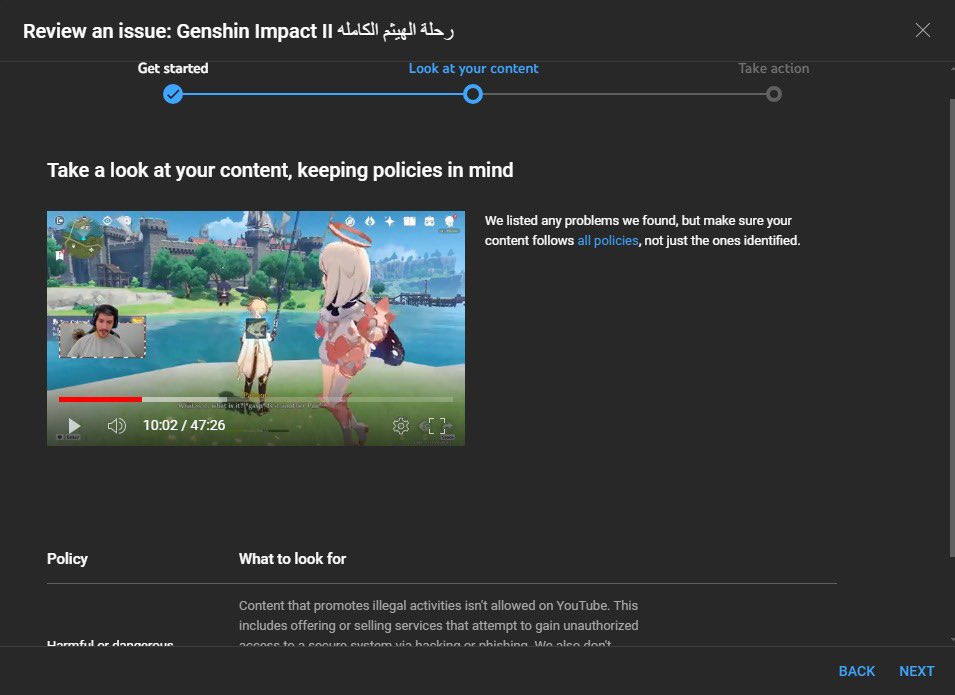Enter fullscreen mode in the video player
Viewport: 955px width, 695px height.
(x=437, y=425)
